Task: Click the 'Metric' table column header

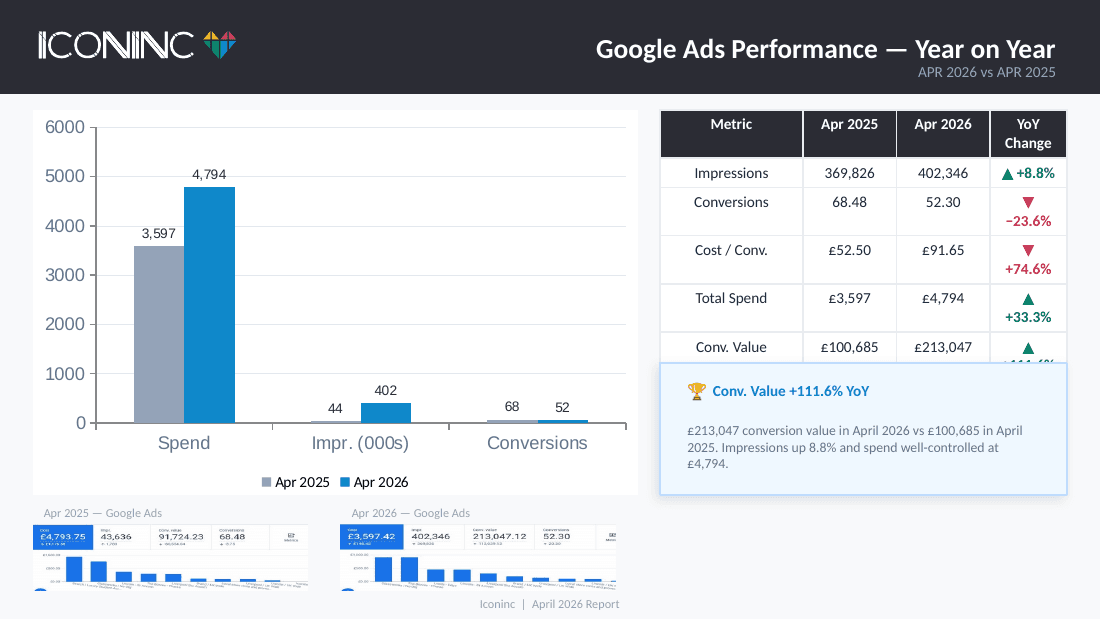Action: tap(731, 124)
